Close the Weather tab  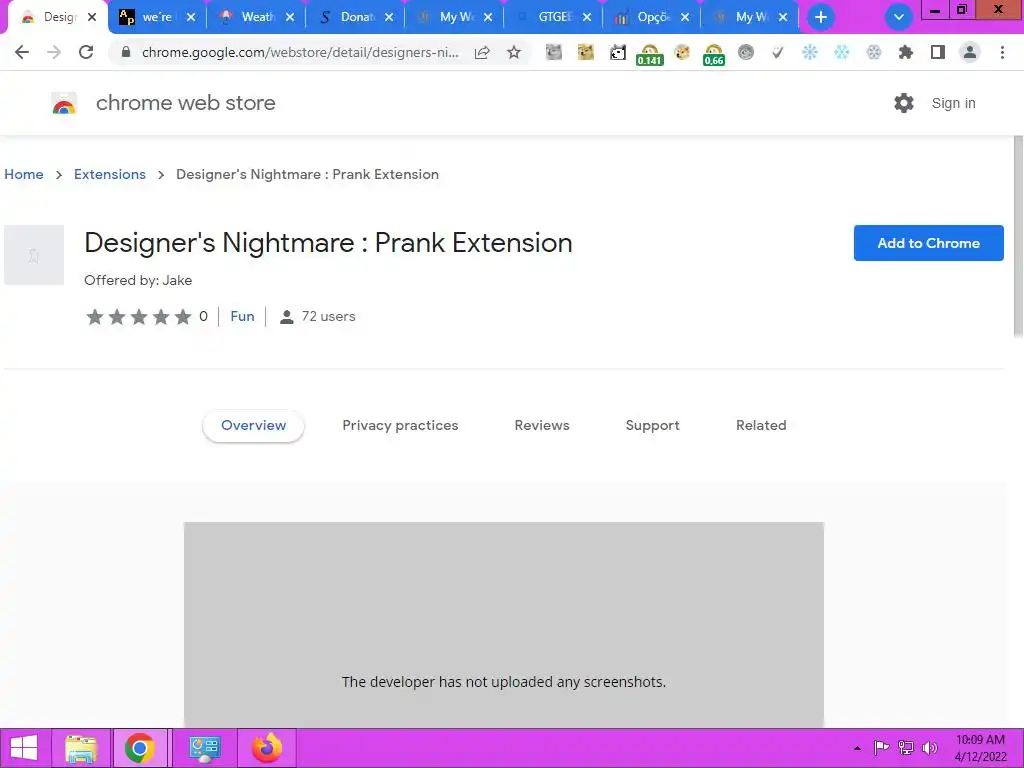click(290, 18)
